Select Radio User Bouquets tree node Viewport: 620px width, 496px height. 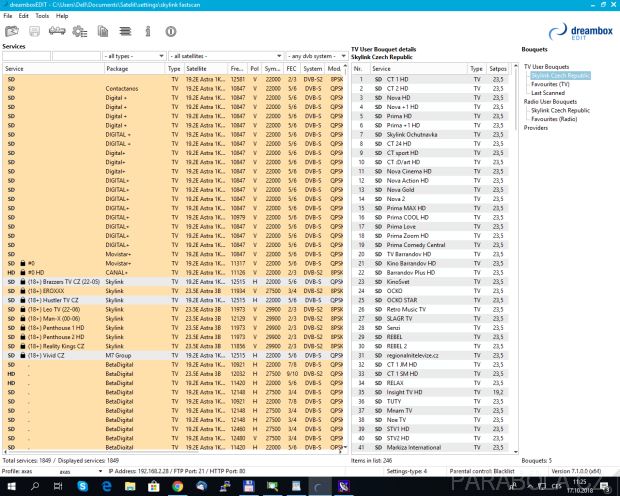(x=550, y=102)
